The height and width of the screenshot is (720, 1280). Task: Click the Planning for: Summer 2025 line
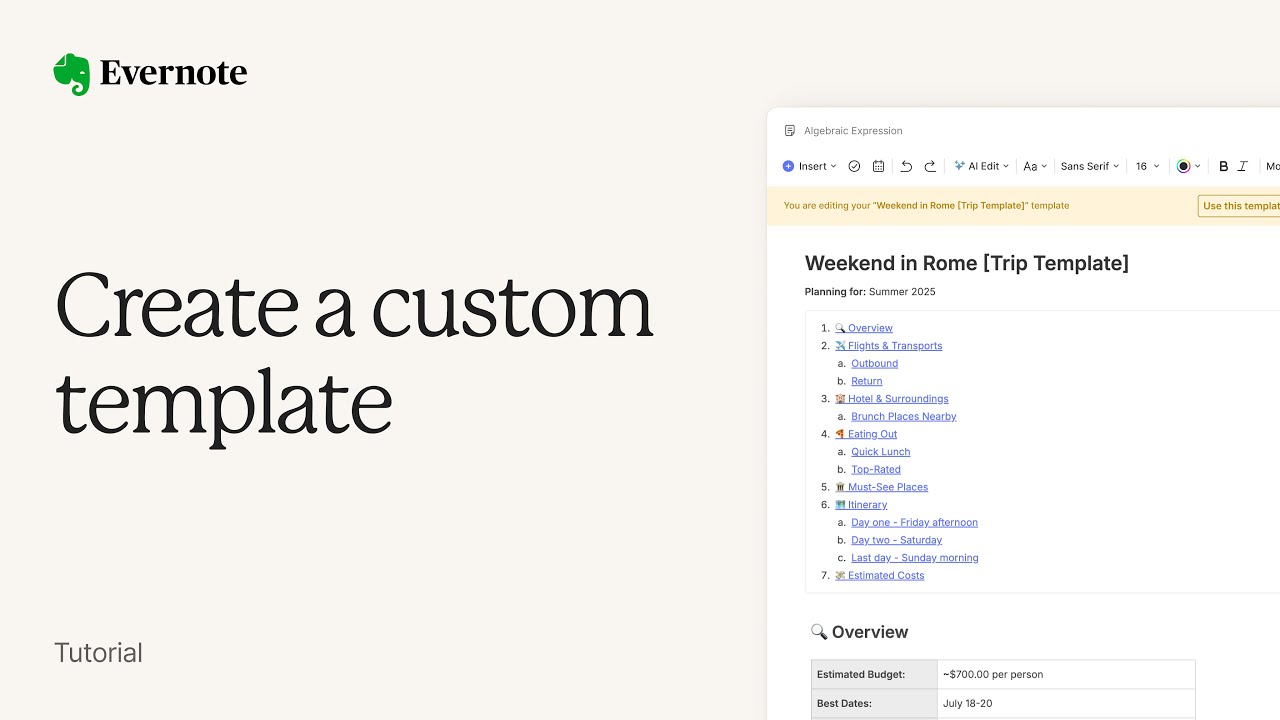[x=870, y=292]
